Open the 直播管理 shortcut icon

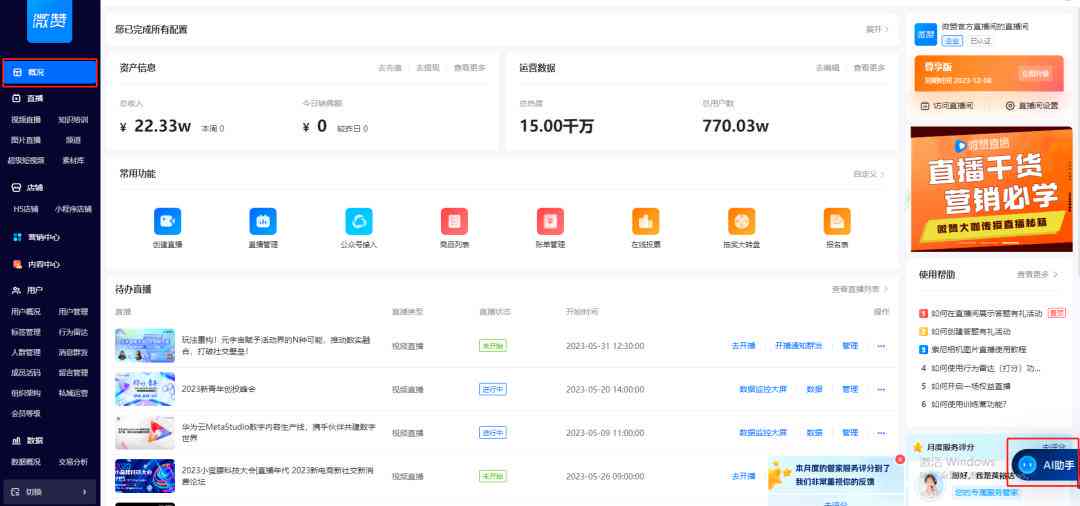(263, 222)
